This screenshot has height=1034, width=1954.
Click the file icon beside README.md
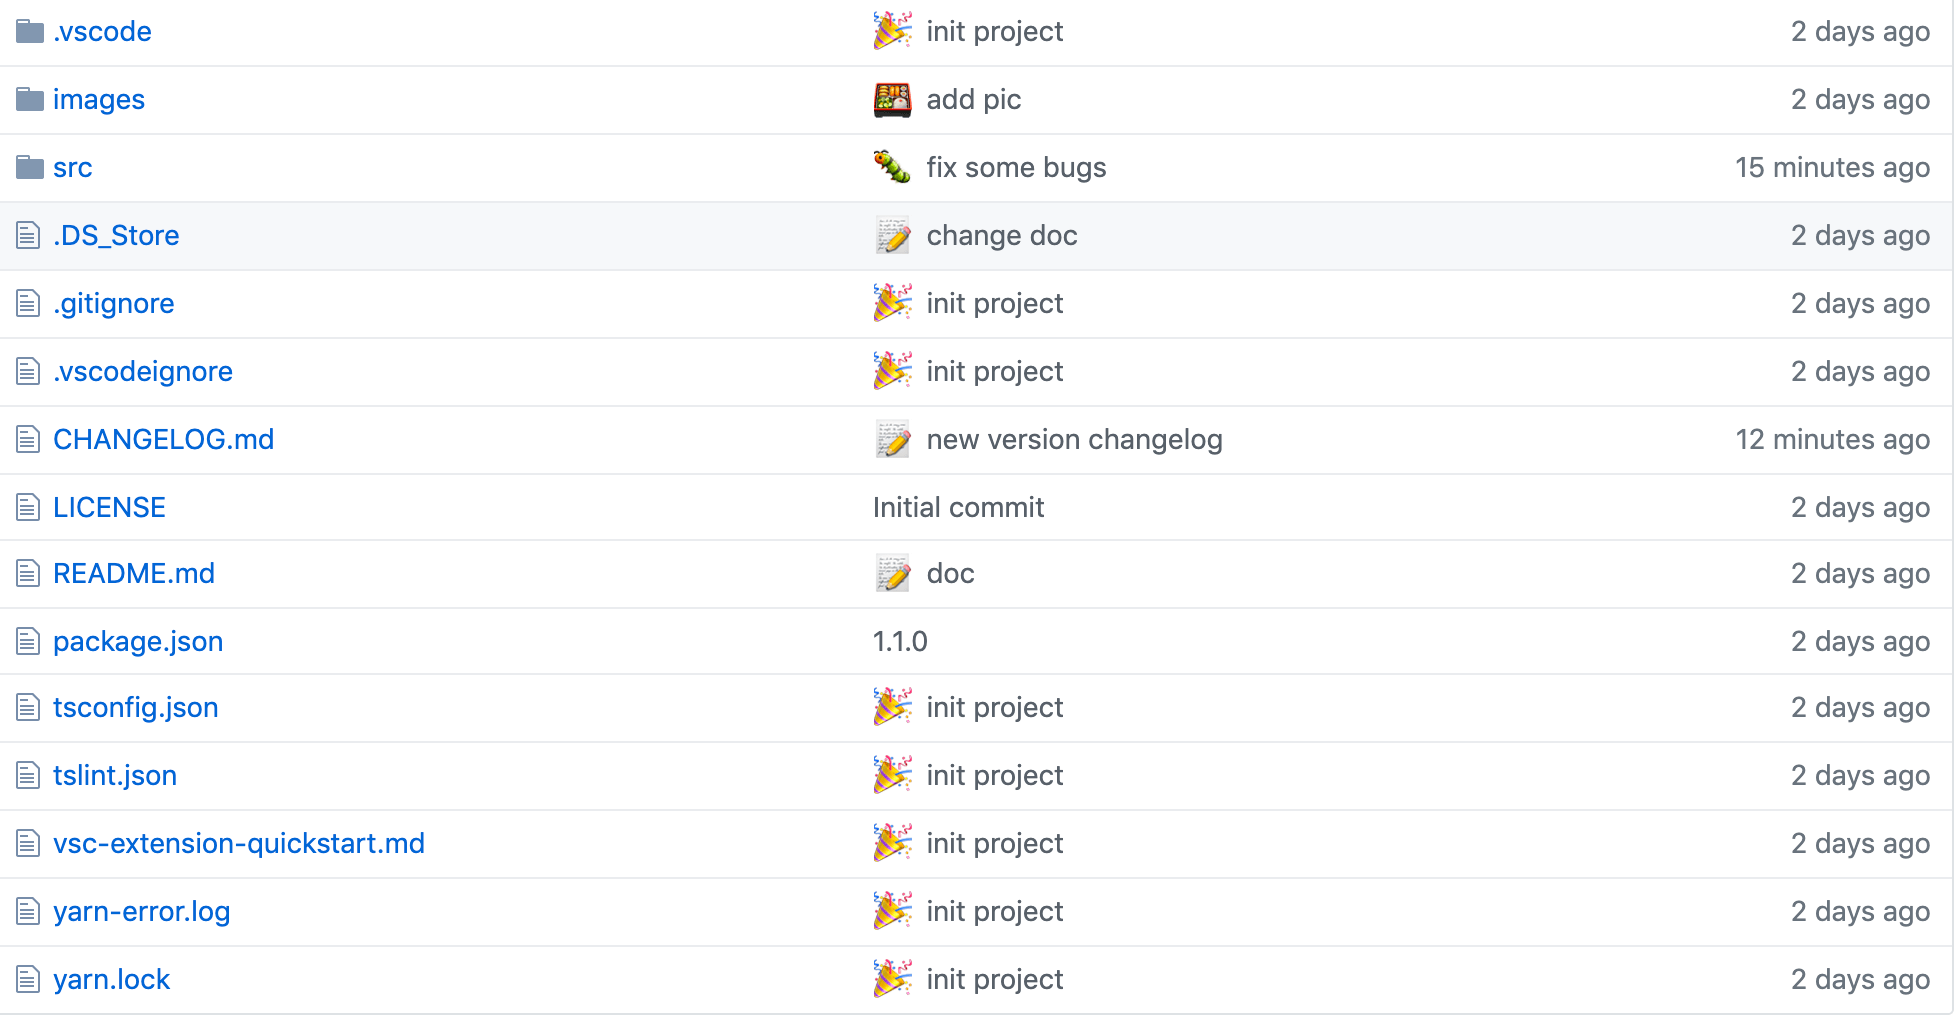pos(25,573)
